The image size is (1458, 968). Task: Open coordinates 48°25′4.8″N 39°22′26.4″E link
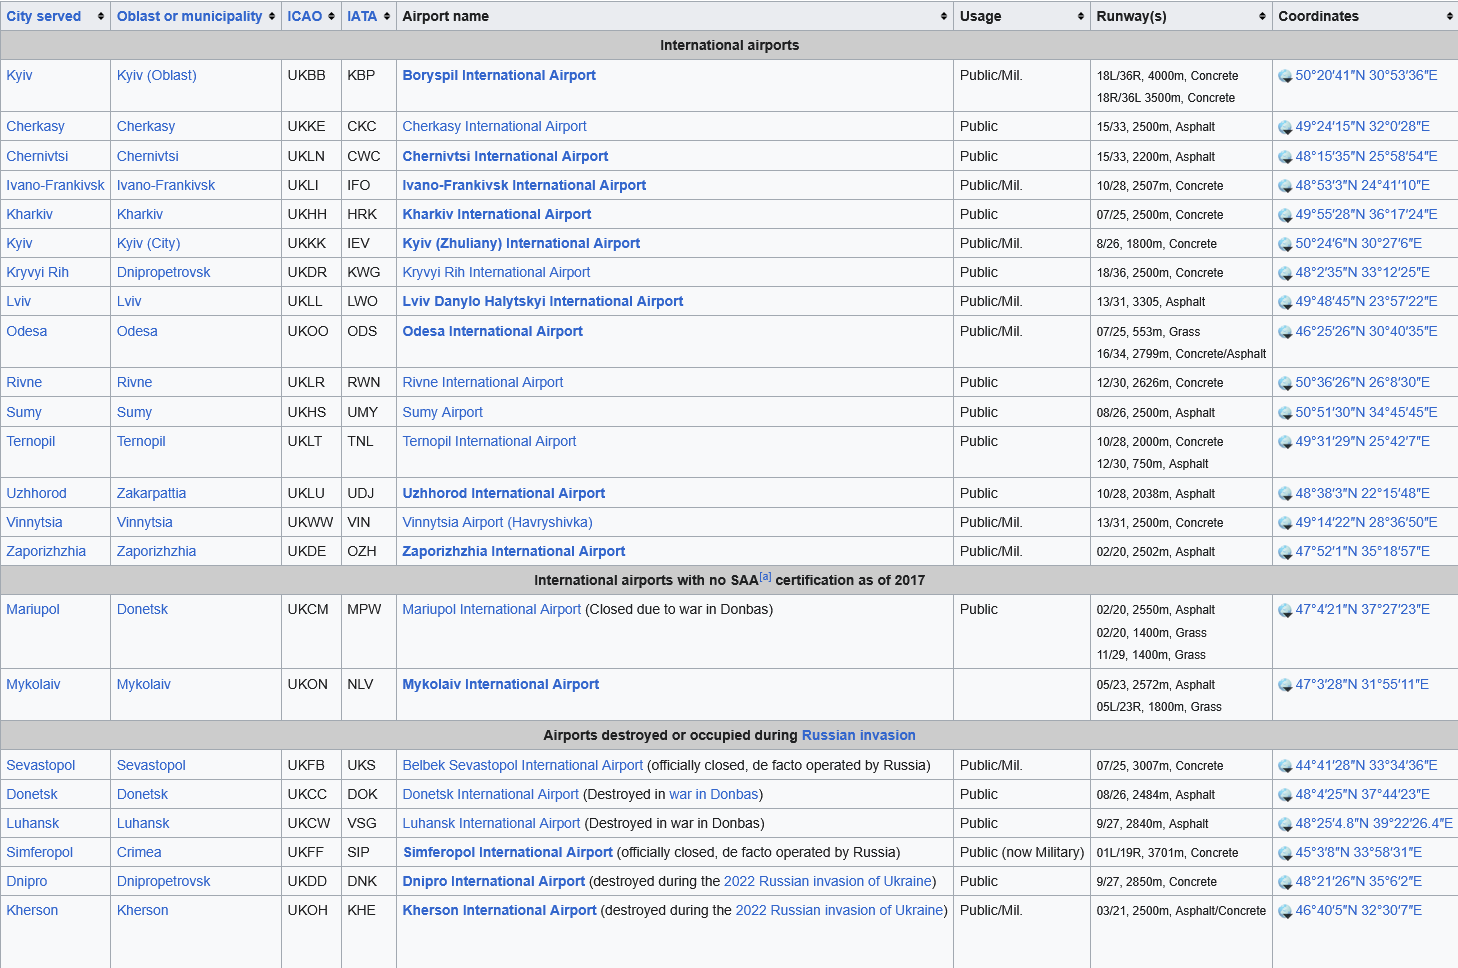pos(1374,823)
